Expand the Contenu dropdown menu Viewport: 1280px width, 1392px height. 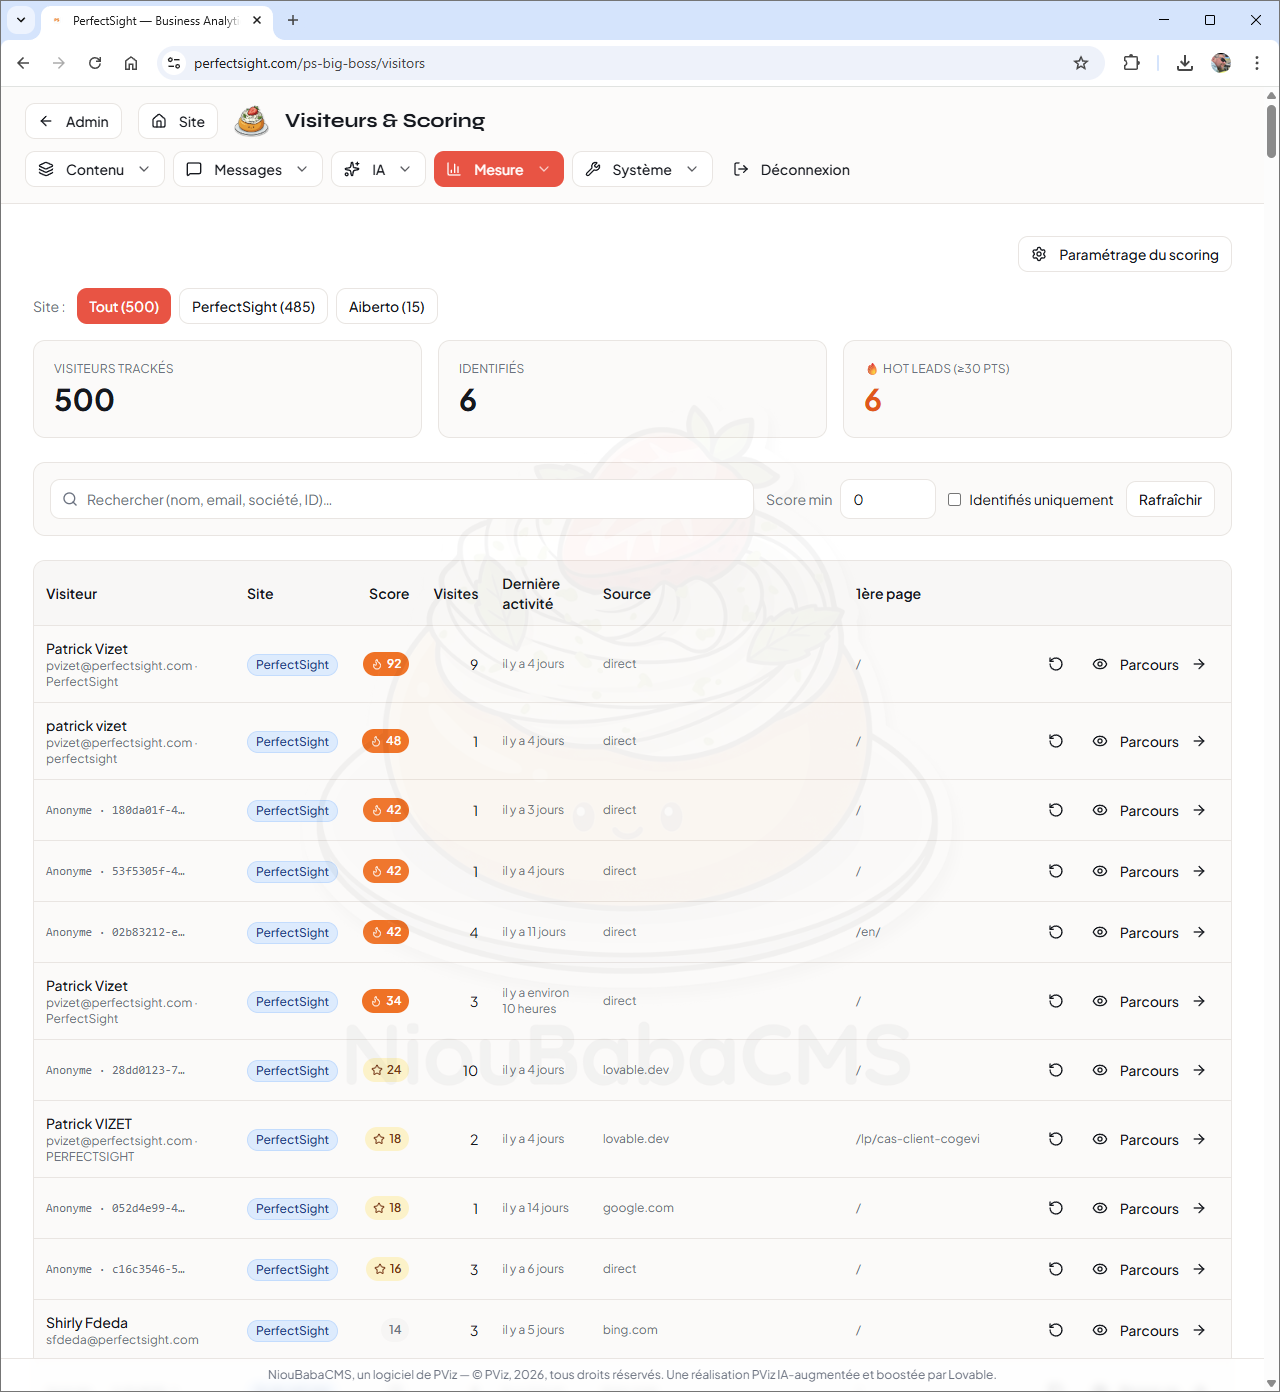pos(95,169)
